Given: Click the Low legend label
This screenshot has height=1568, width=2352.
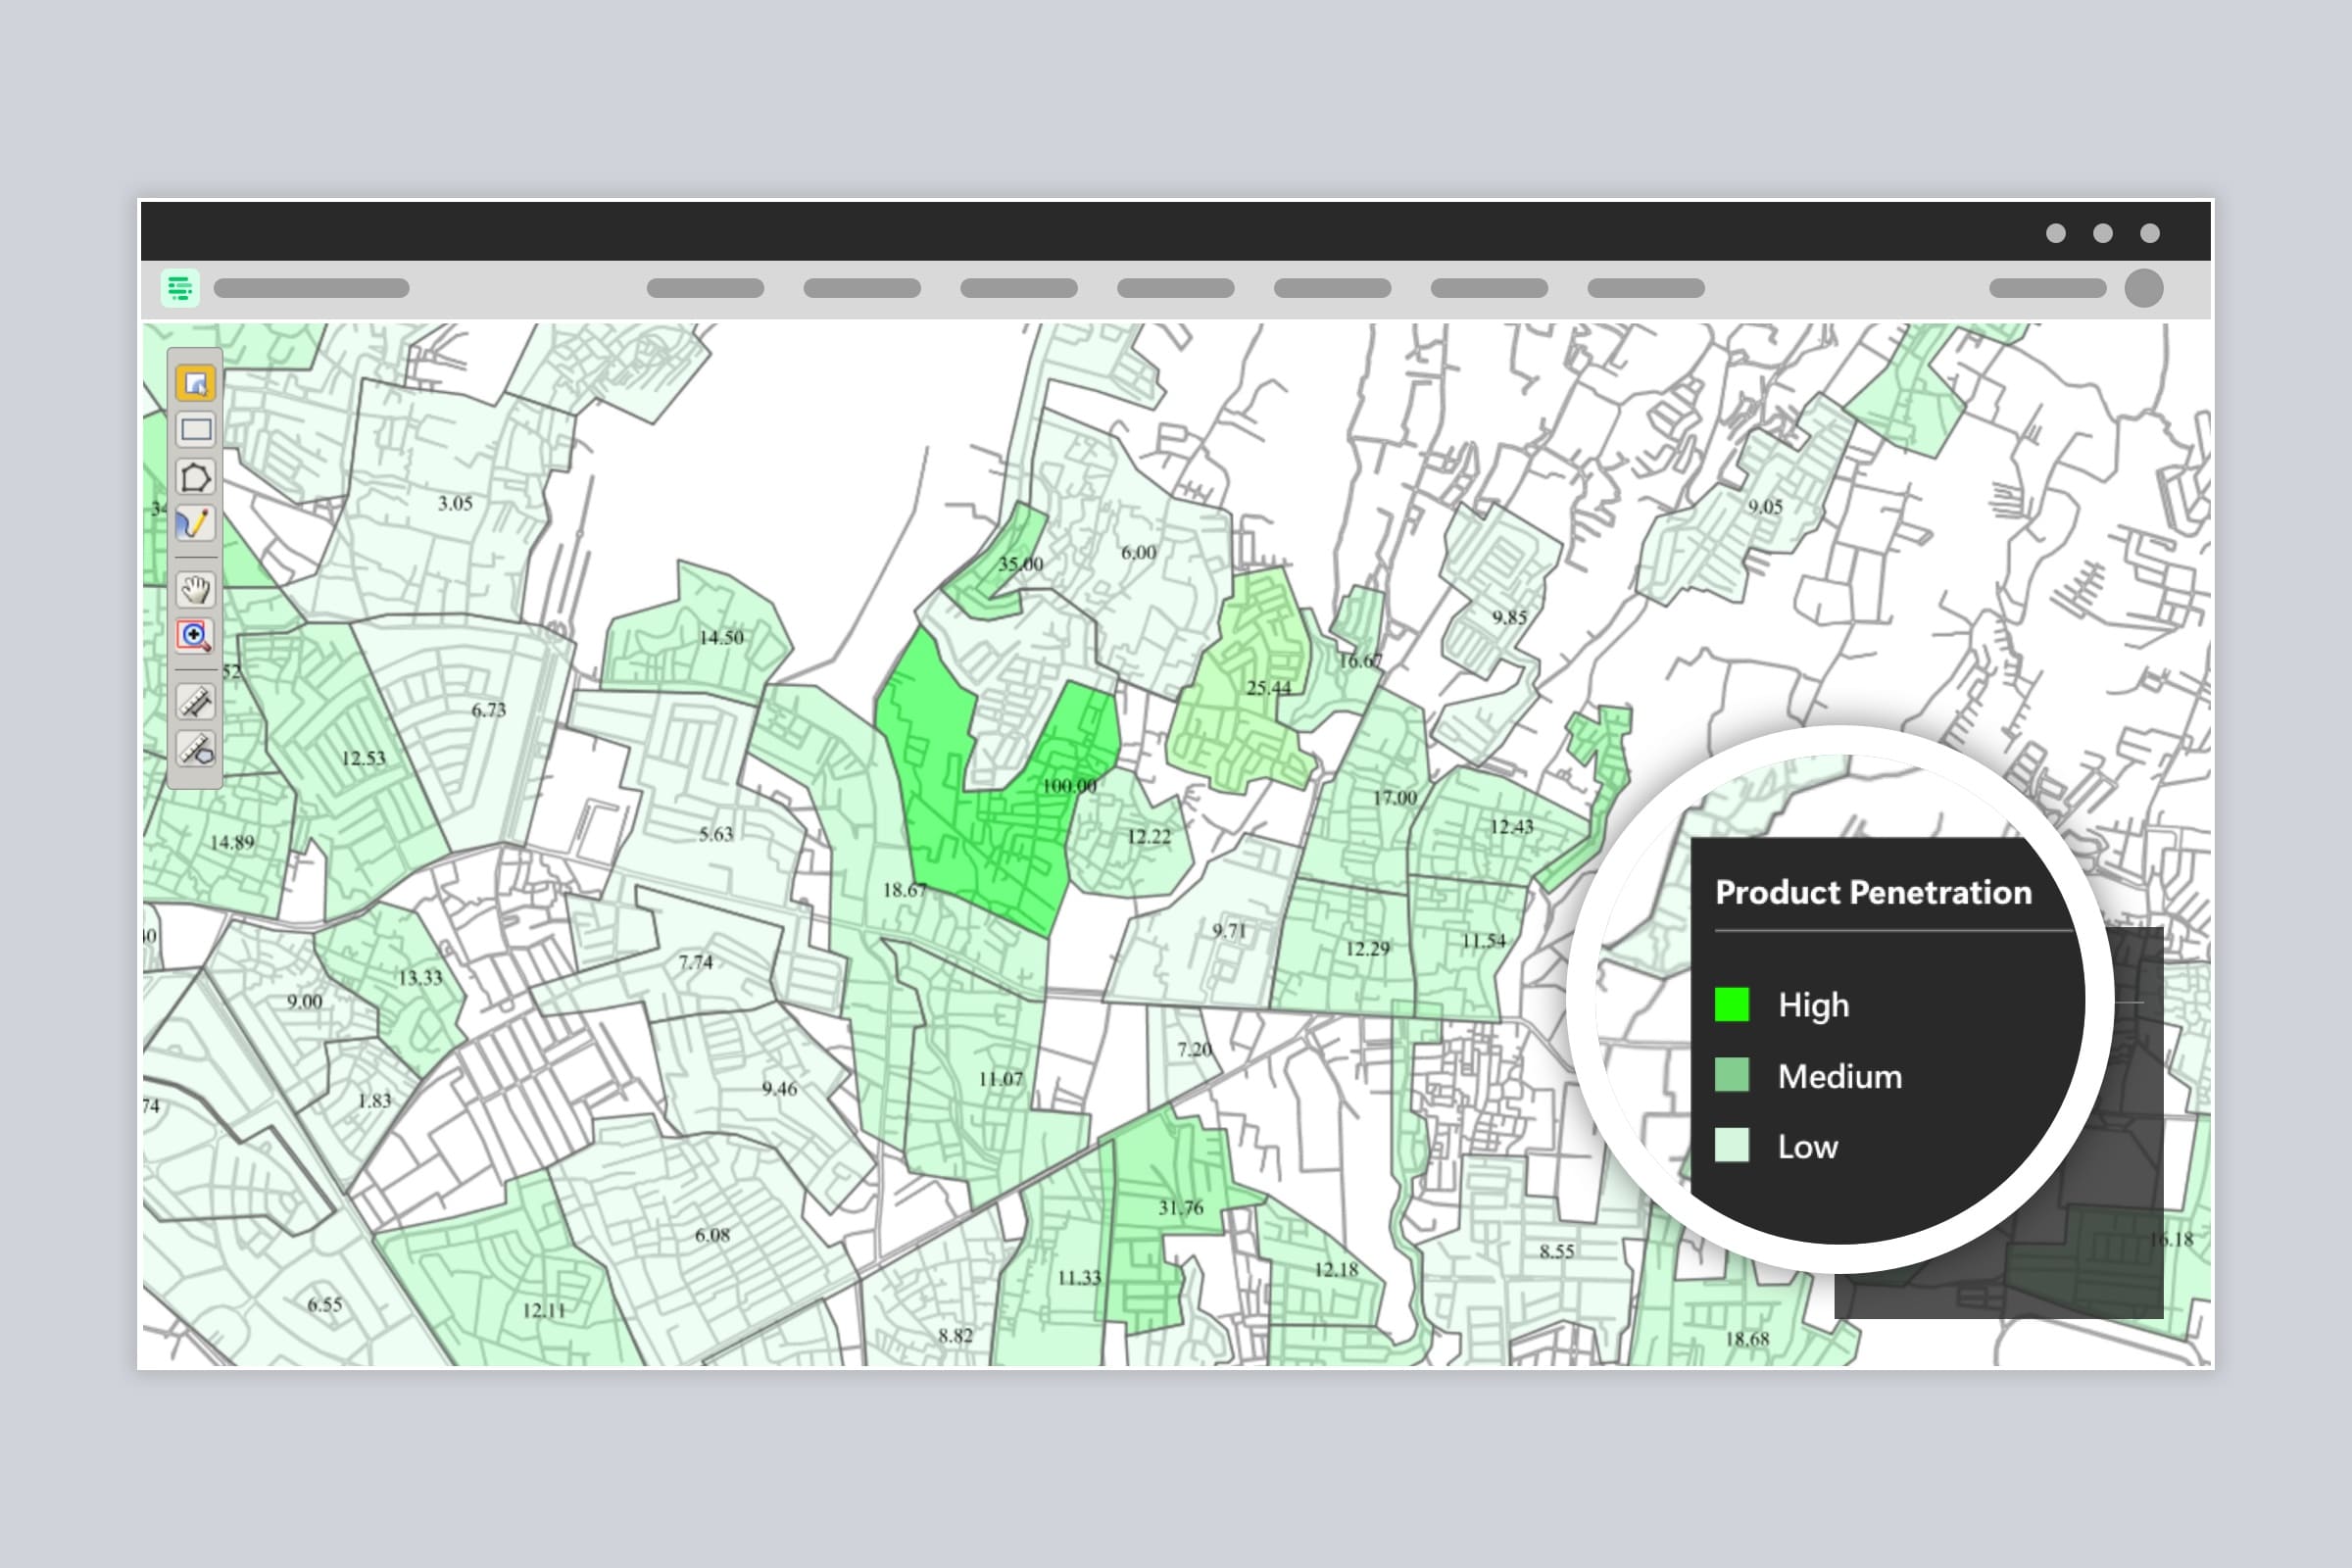Looking at the screenshot, I should (1807, 1146).
